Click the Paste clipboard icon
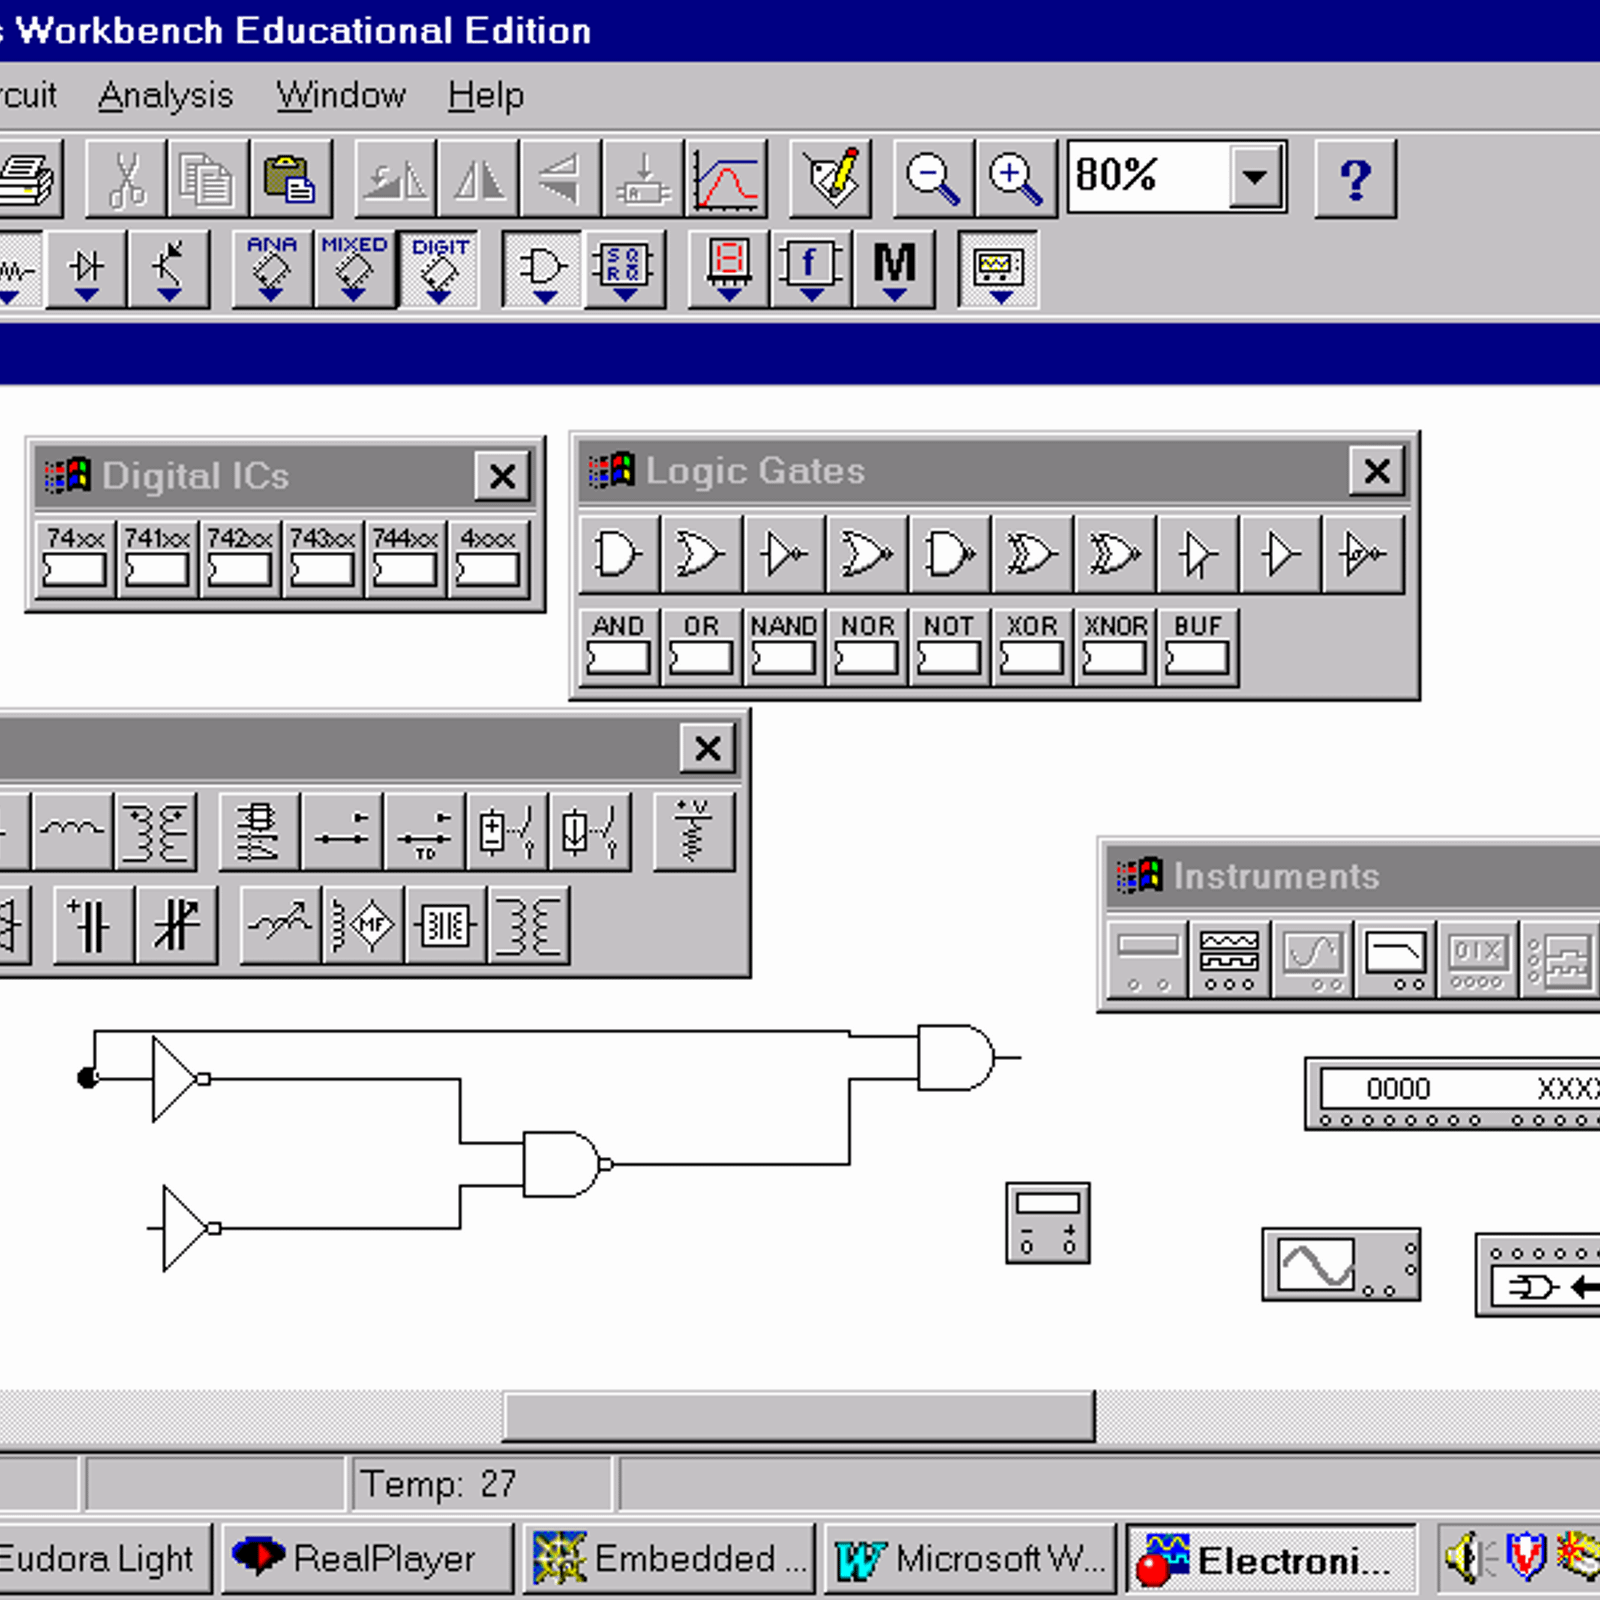 (291, 179)
